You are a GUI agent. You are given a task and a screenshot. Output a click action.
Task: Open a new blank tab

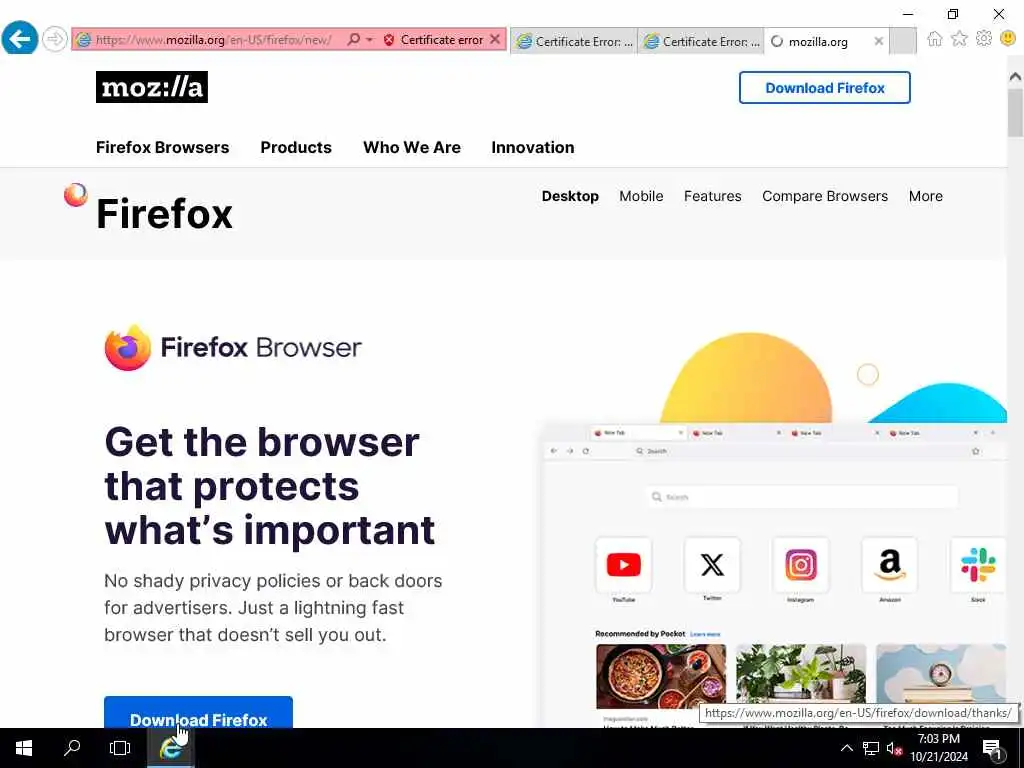click(903, 41)
